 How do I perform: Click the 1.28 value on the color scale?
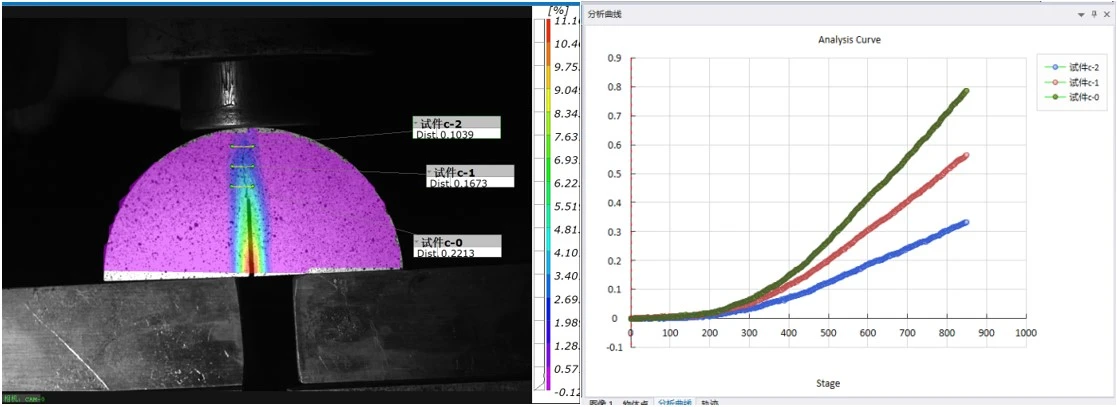566,345
